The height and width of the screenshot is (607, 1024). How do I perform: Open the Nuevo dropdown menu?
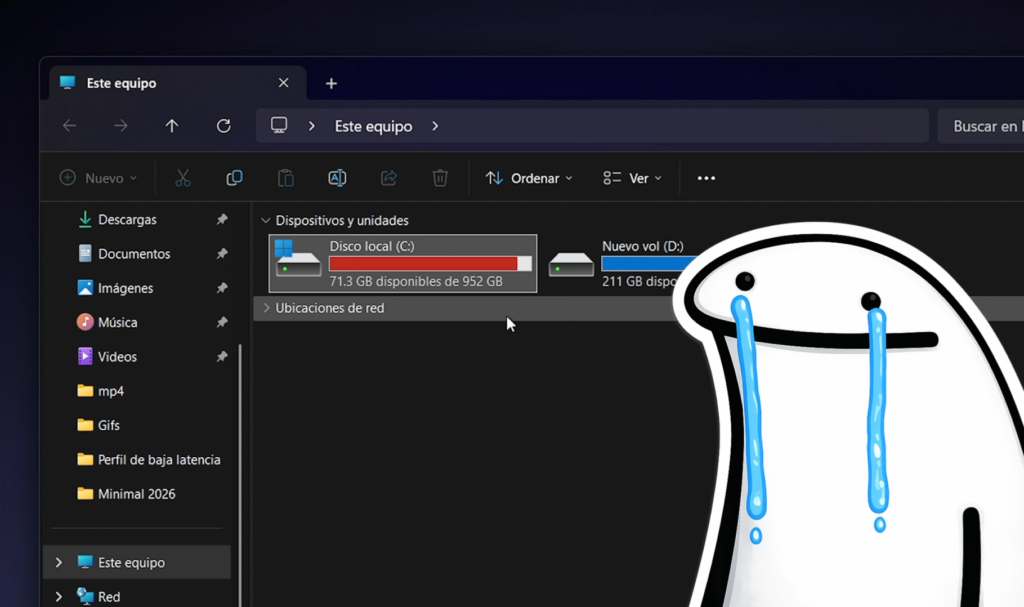99,178
